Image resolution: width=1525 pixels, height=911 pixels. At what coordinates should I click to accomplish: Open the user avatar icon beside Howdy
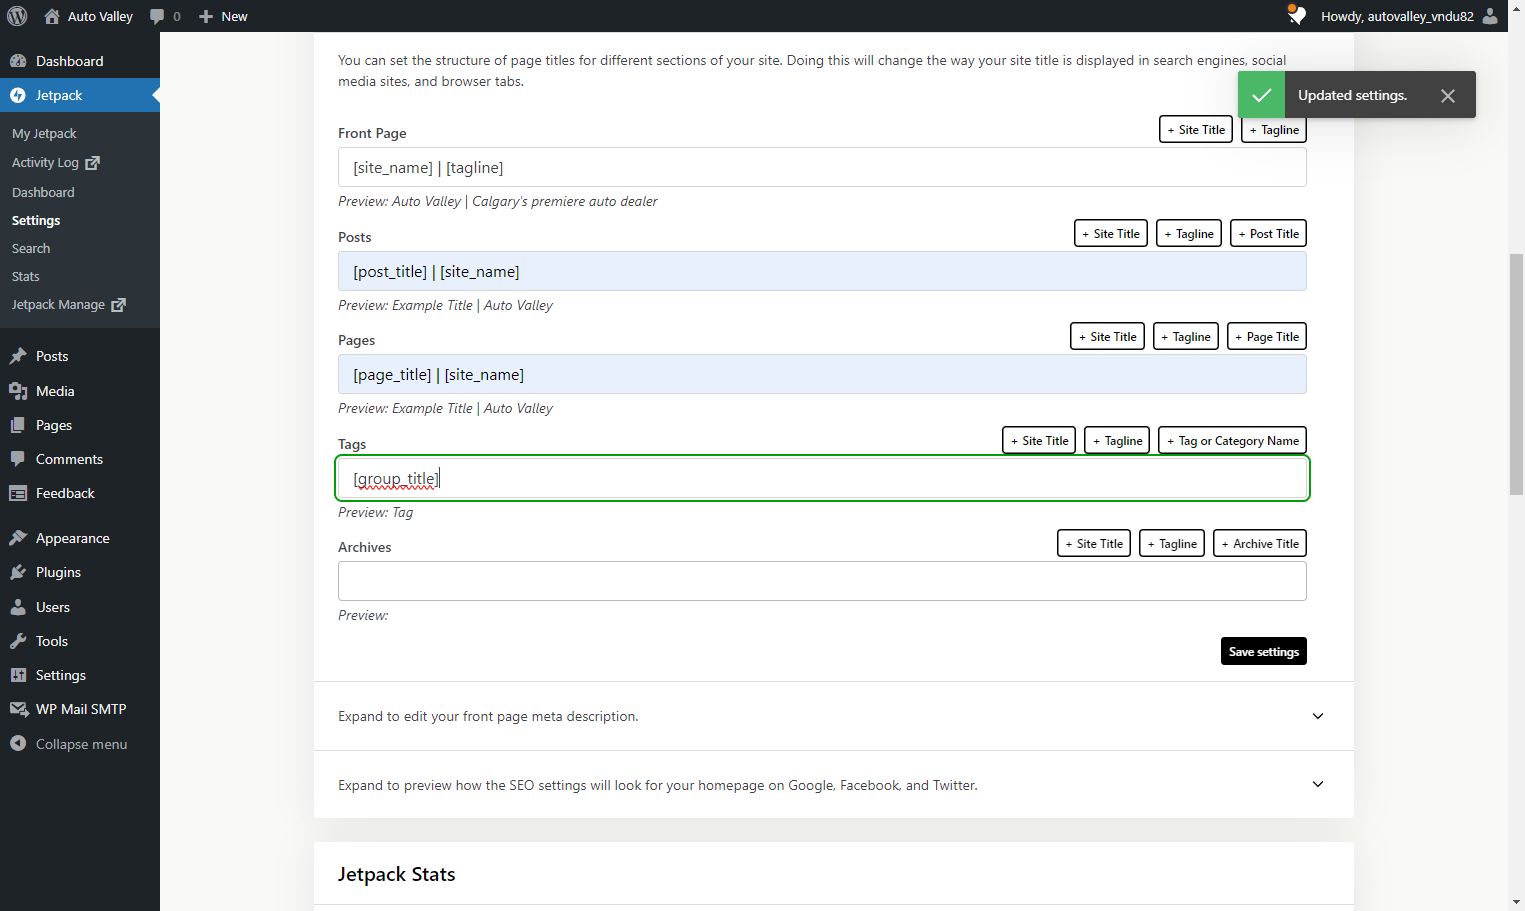(x=1490, y=16)
